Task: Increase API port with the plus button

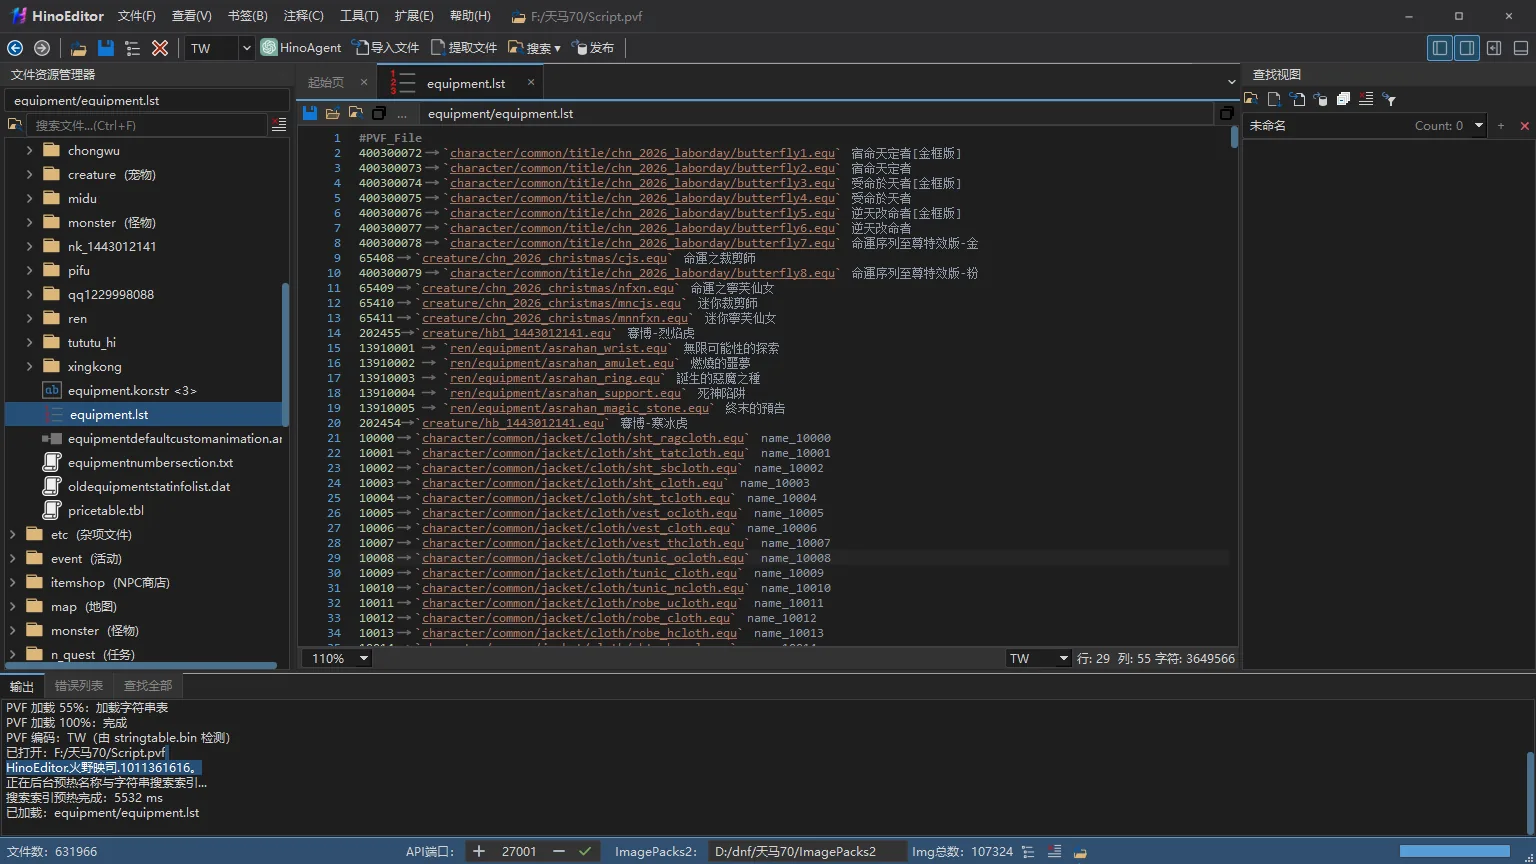Action: [x=479, y=852]
